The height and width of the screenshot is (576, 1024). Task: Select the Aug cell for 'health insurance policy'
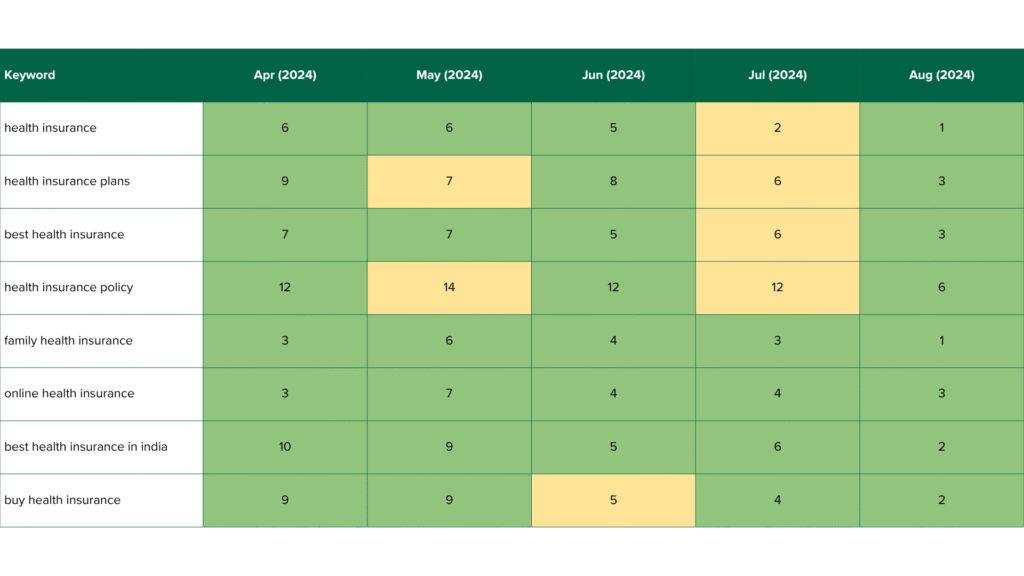pyautogui.click(x=941, y=287)
